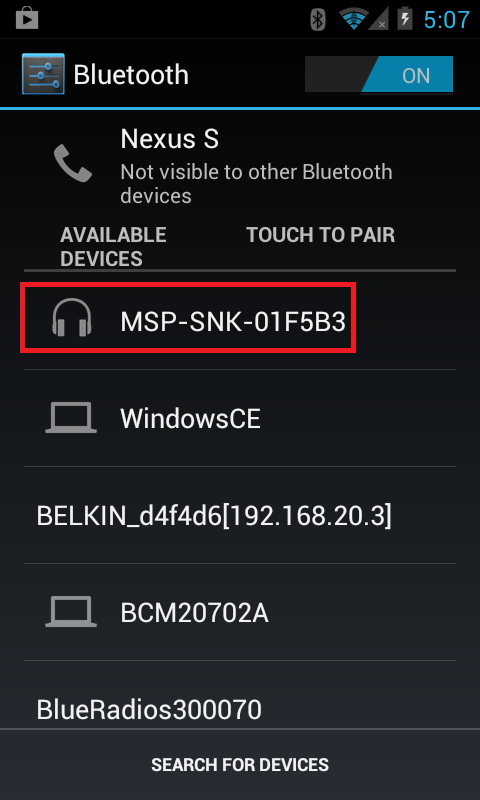Tap SEARCH FOR DEVICES button
Screen dimensions: 480x800
pos(240,764)
